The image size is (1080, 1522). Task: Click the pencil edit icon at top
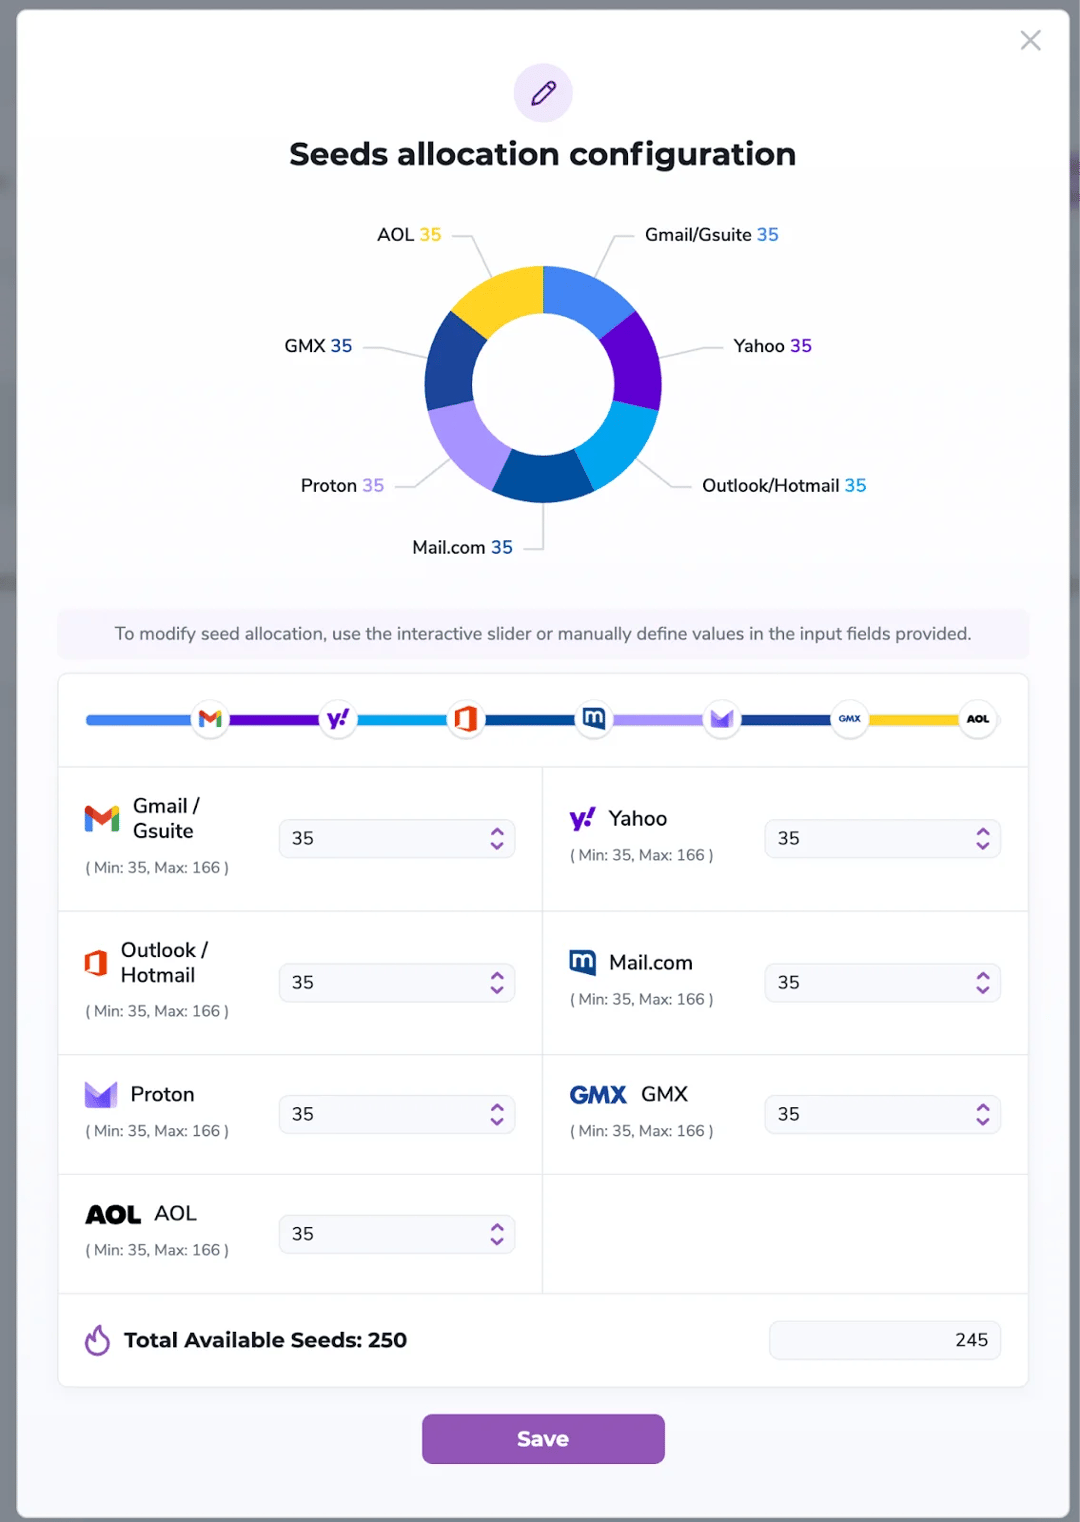click(543, 93)
